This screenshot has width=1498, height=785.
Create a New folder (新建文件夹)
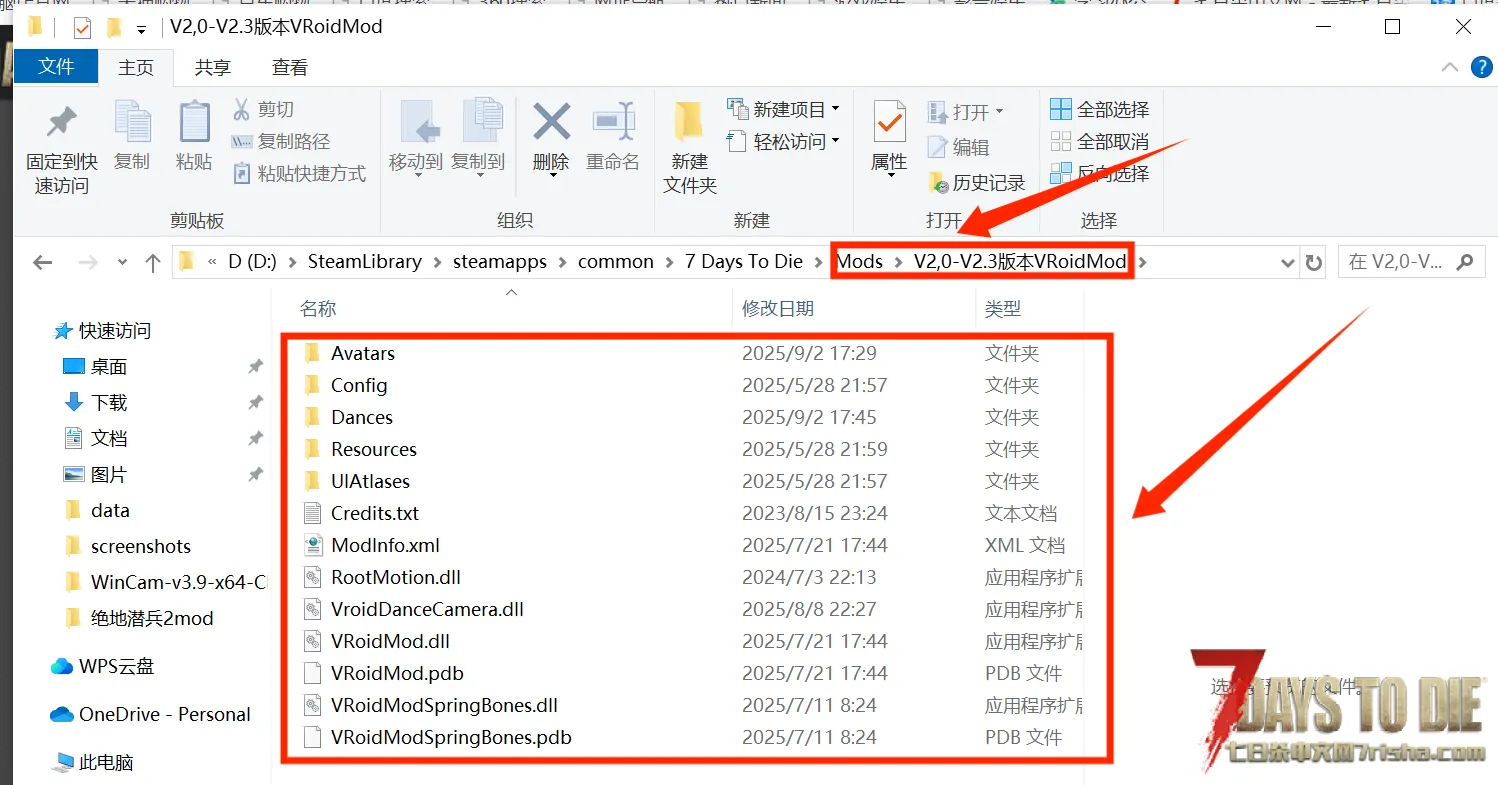pyautogui.click(x=690, y=148)
